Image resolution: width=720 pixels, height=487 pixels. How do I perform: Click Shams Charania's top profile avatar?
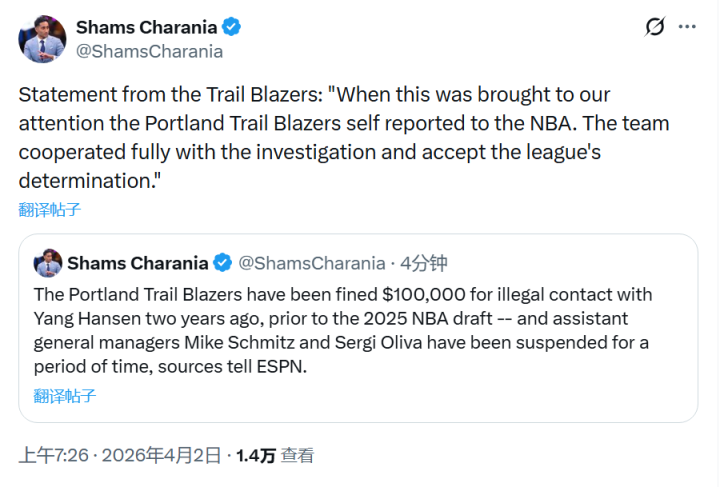click(x=42, y=39)
